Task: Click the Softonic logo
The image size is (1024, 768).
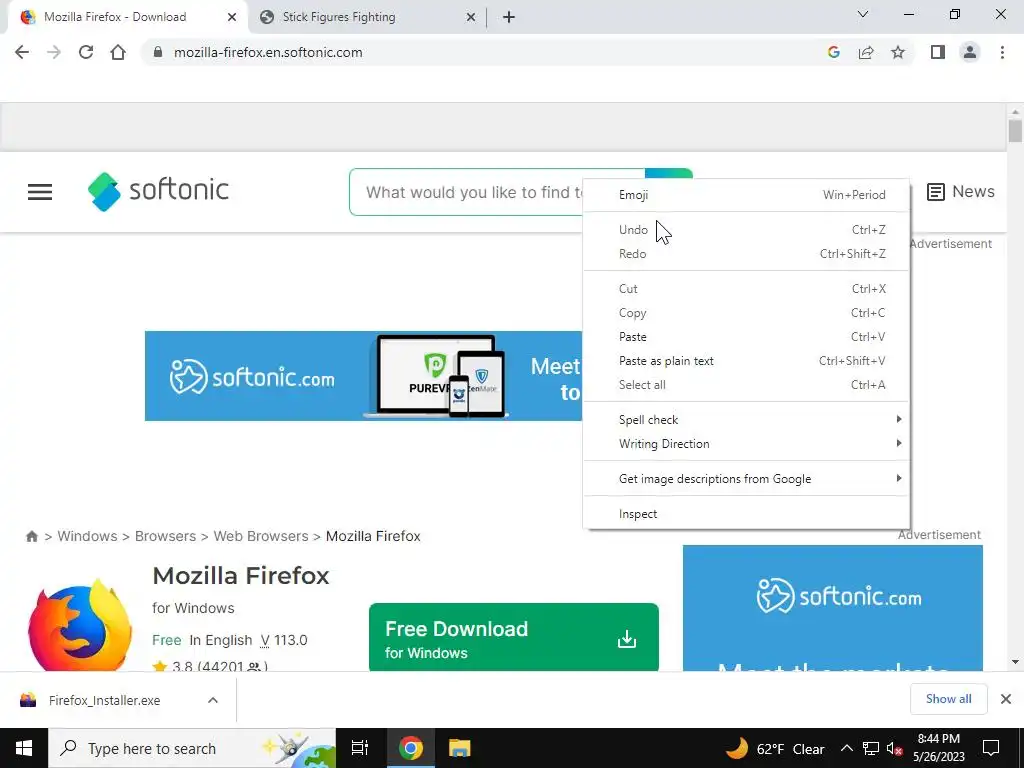Action: (158, 191)
